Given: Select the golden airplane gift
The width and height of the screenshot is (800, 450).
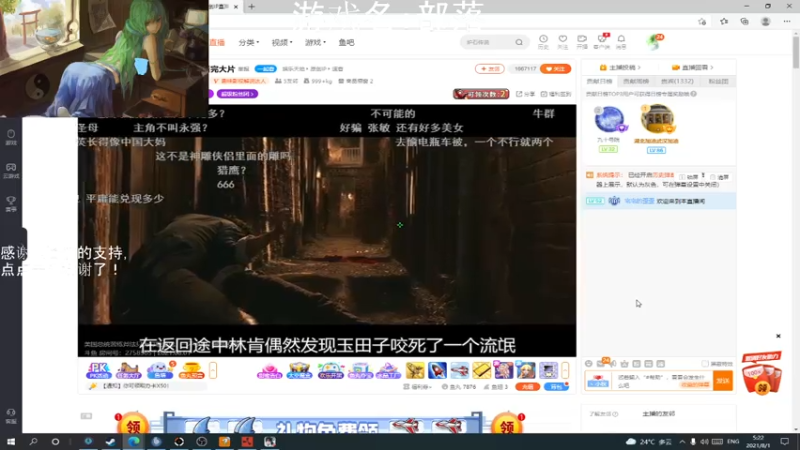Looking at the screenshot, I should 415,370.
